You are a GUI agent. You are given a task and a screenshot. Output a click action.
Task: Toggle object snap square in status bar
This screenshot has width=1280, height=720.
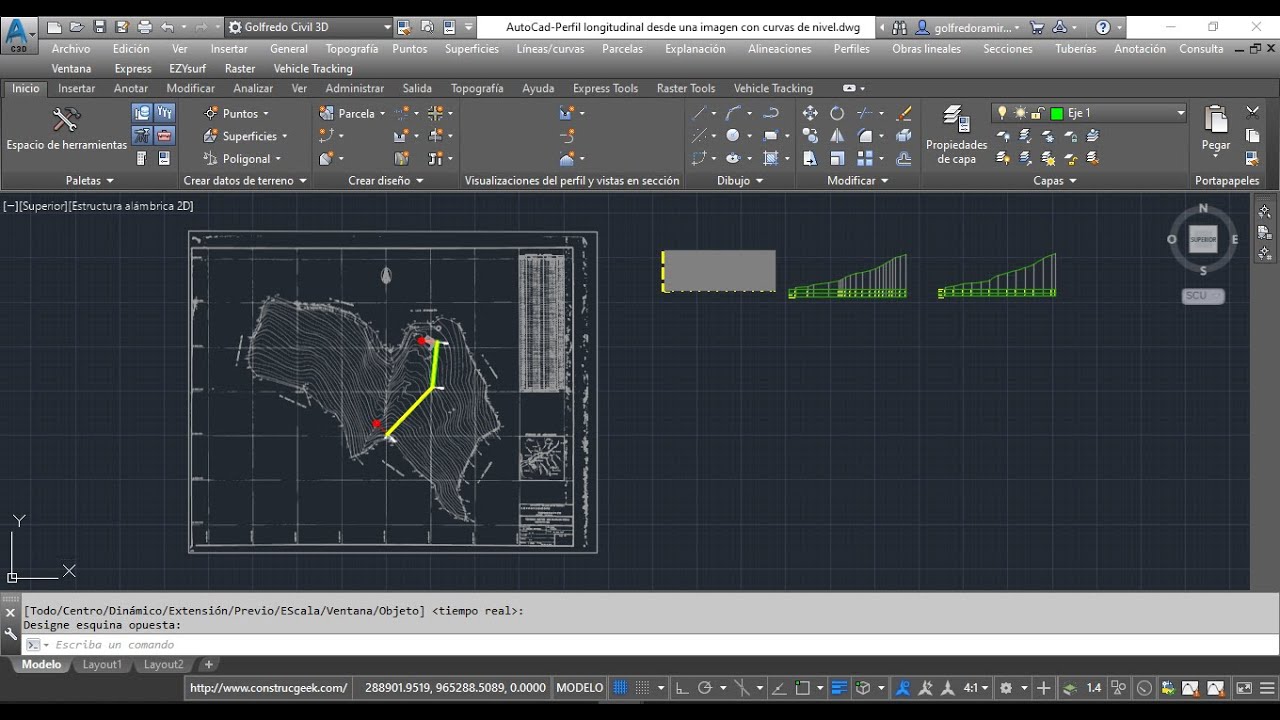click(x=803, y=688)
